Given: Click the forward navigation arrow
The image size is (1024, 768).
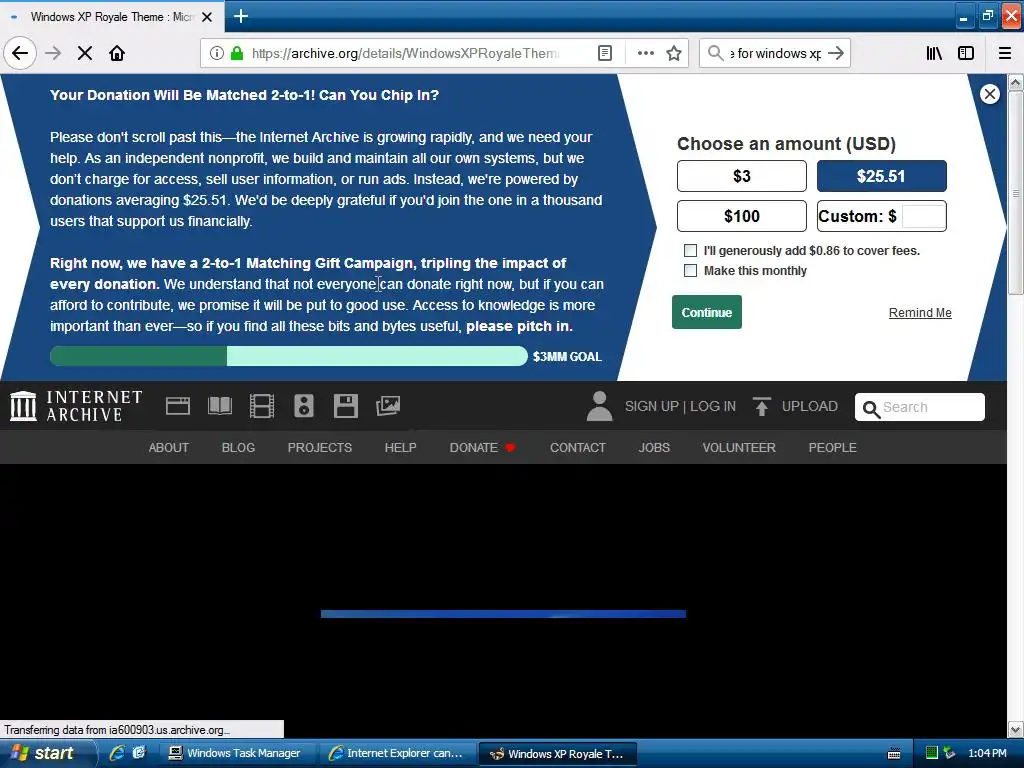Looking at the screenshot, I should point(53,53).
